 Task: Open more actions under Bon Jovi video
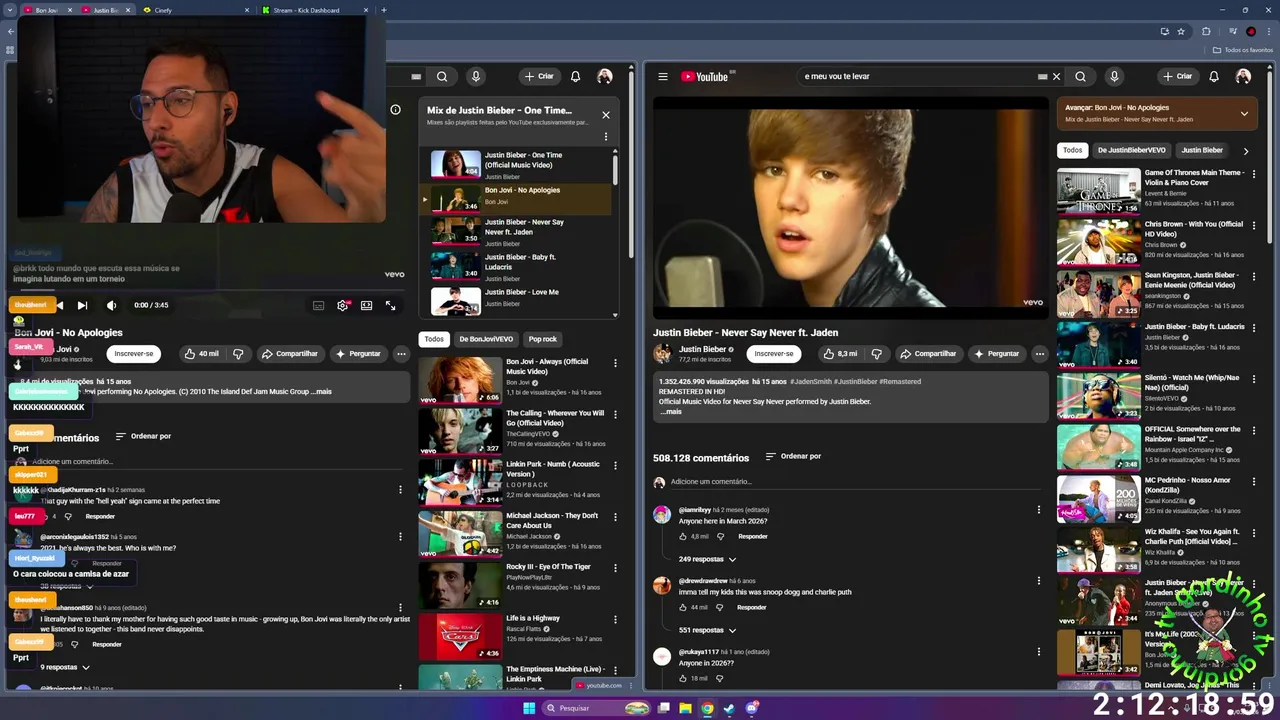[401, 354]
